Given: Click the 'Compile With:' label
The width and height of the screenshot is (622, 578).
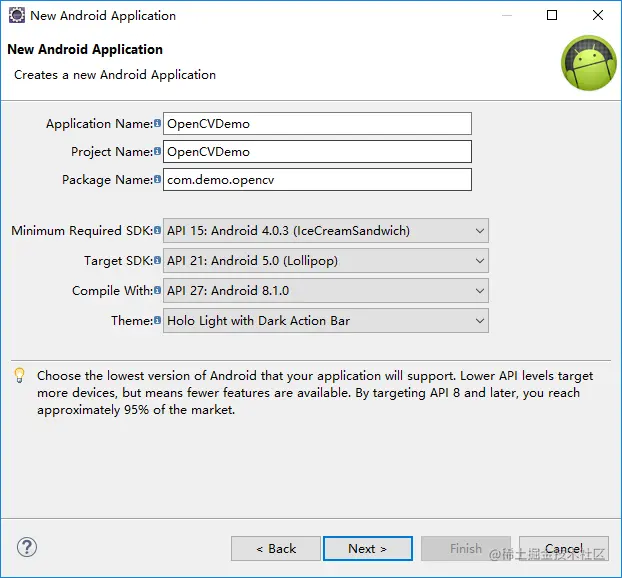Looking at the screenshot, I should (x=112, y=291).
